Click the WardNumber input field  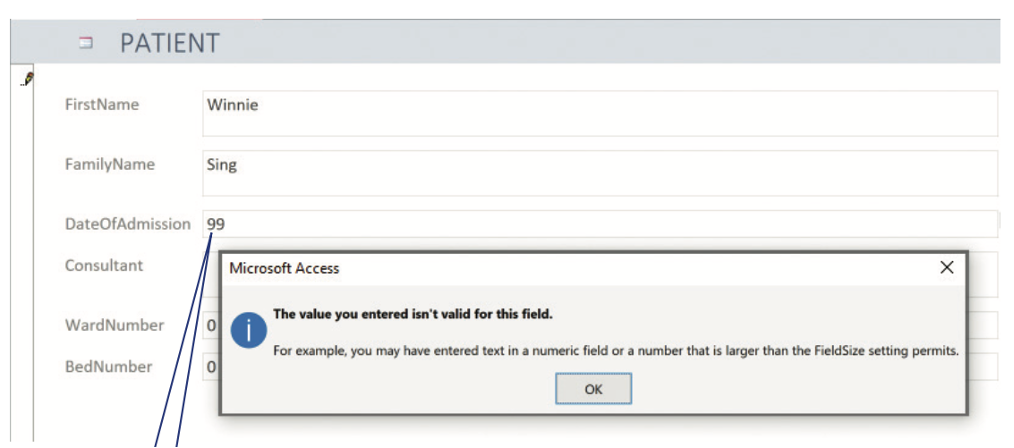[x=211, y=326]
